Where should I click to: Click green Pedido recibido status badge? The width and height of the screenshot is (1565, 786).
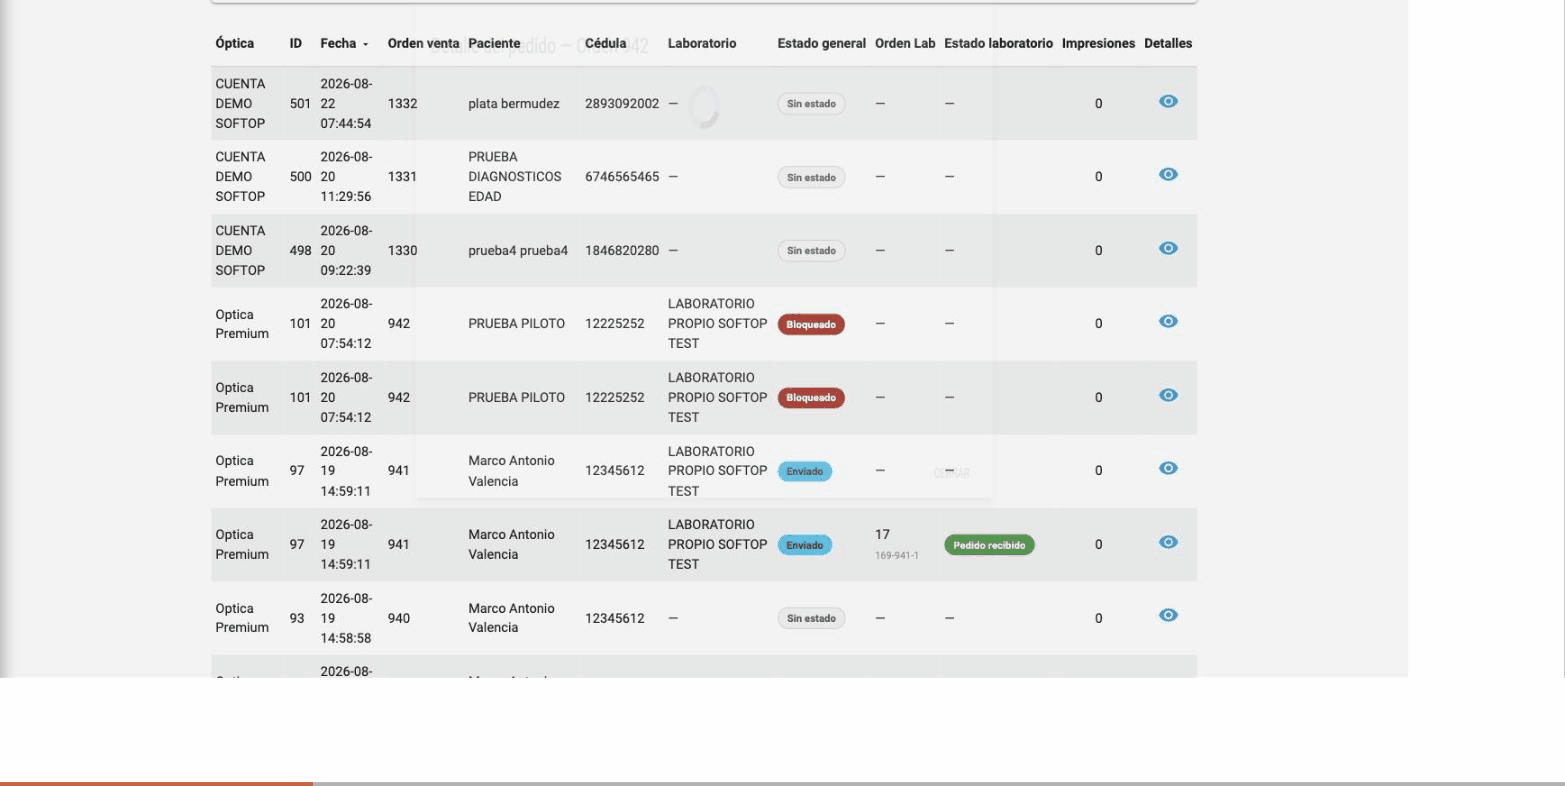[x=989, y=545]
